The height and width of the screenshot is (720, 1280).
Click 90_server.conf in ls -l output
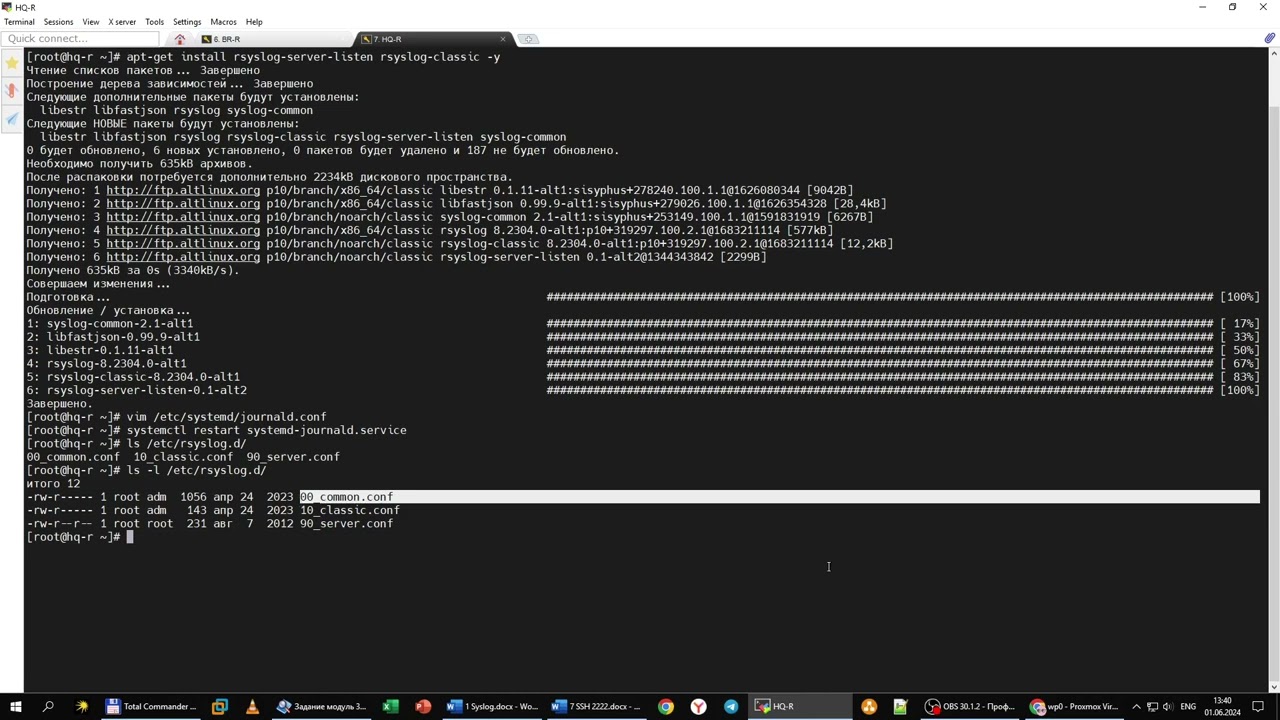pyautogui.click(x=346, y=524)
